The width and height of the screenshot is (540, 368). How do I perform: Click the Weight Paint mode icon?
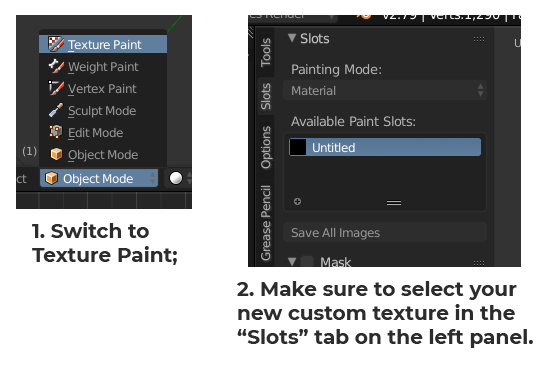pos(56,66)
